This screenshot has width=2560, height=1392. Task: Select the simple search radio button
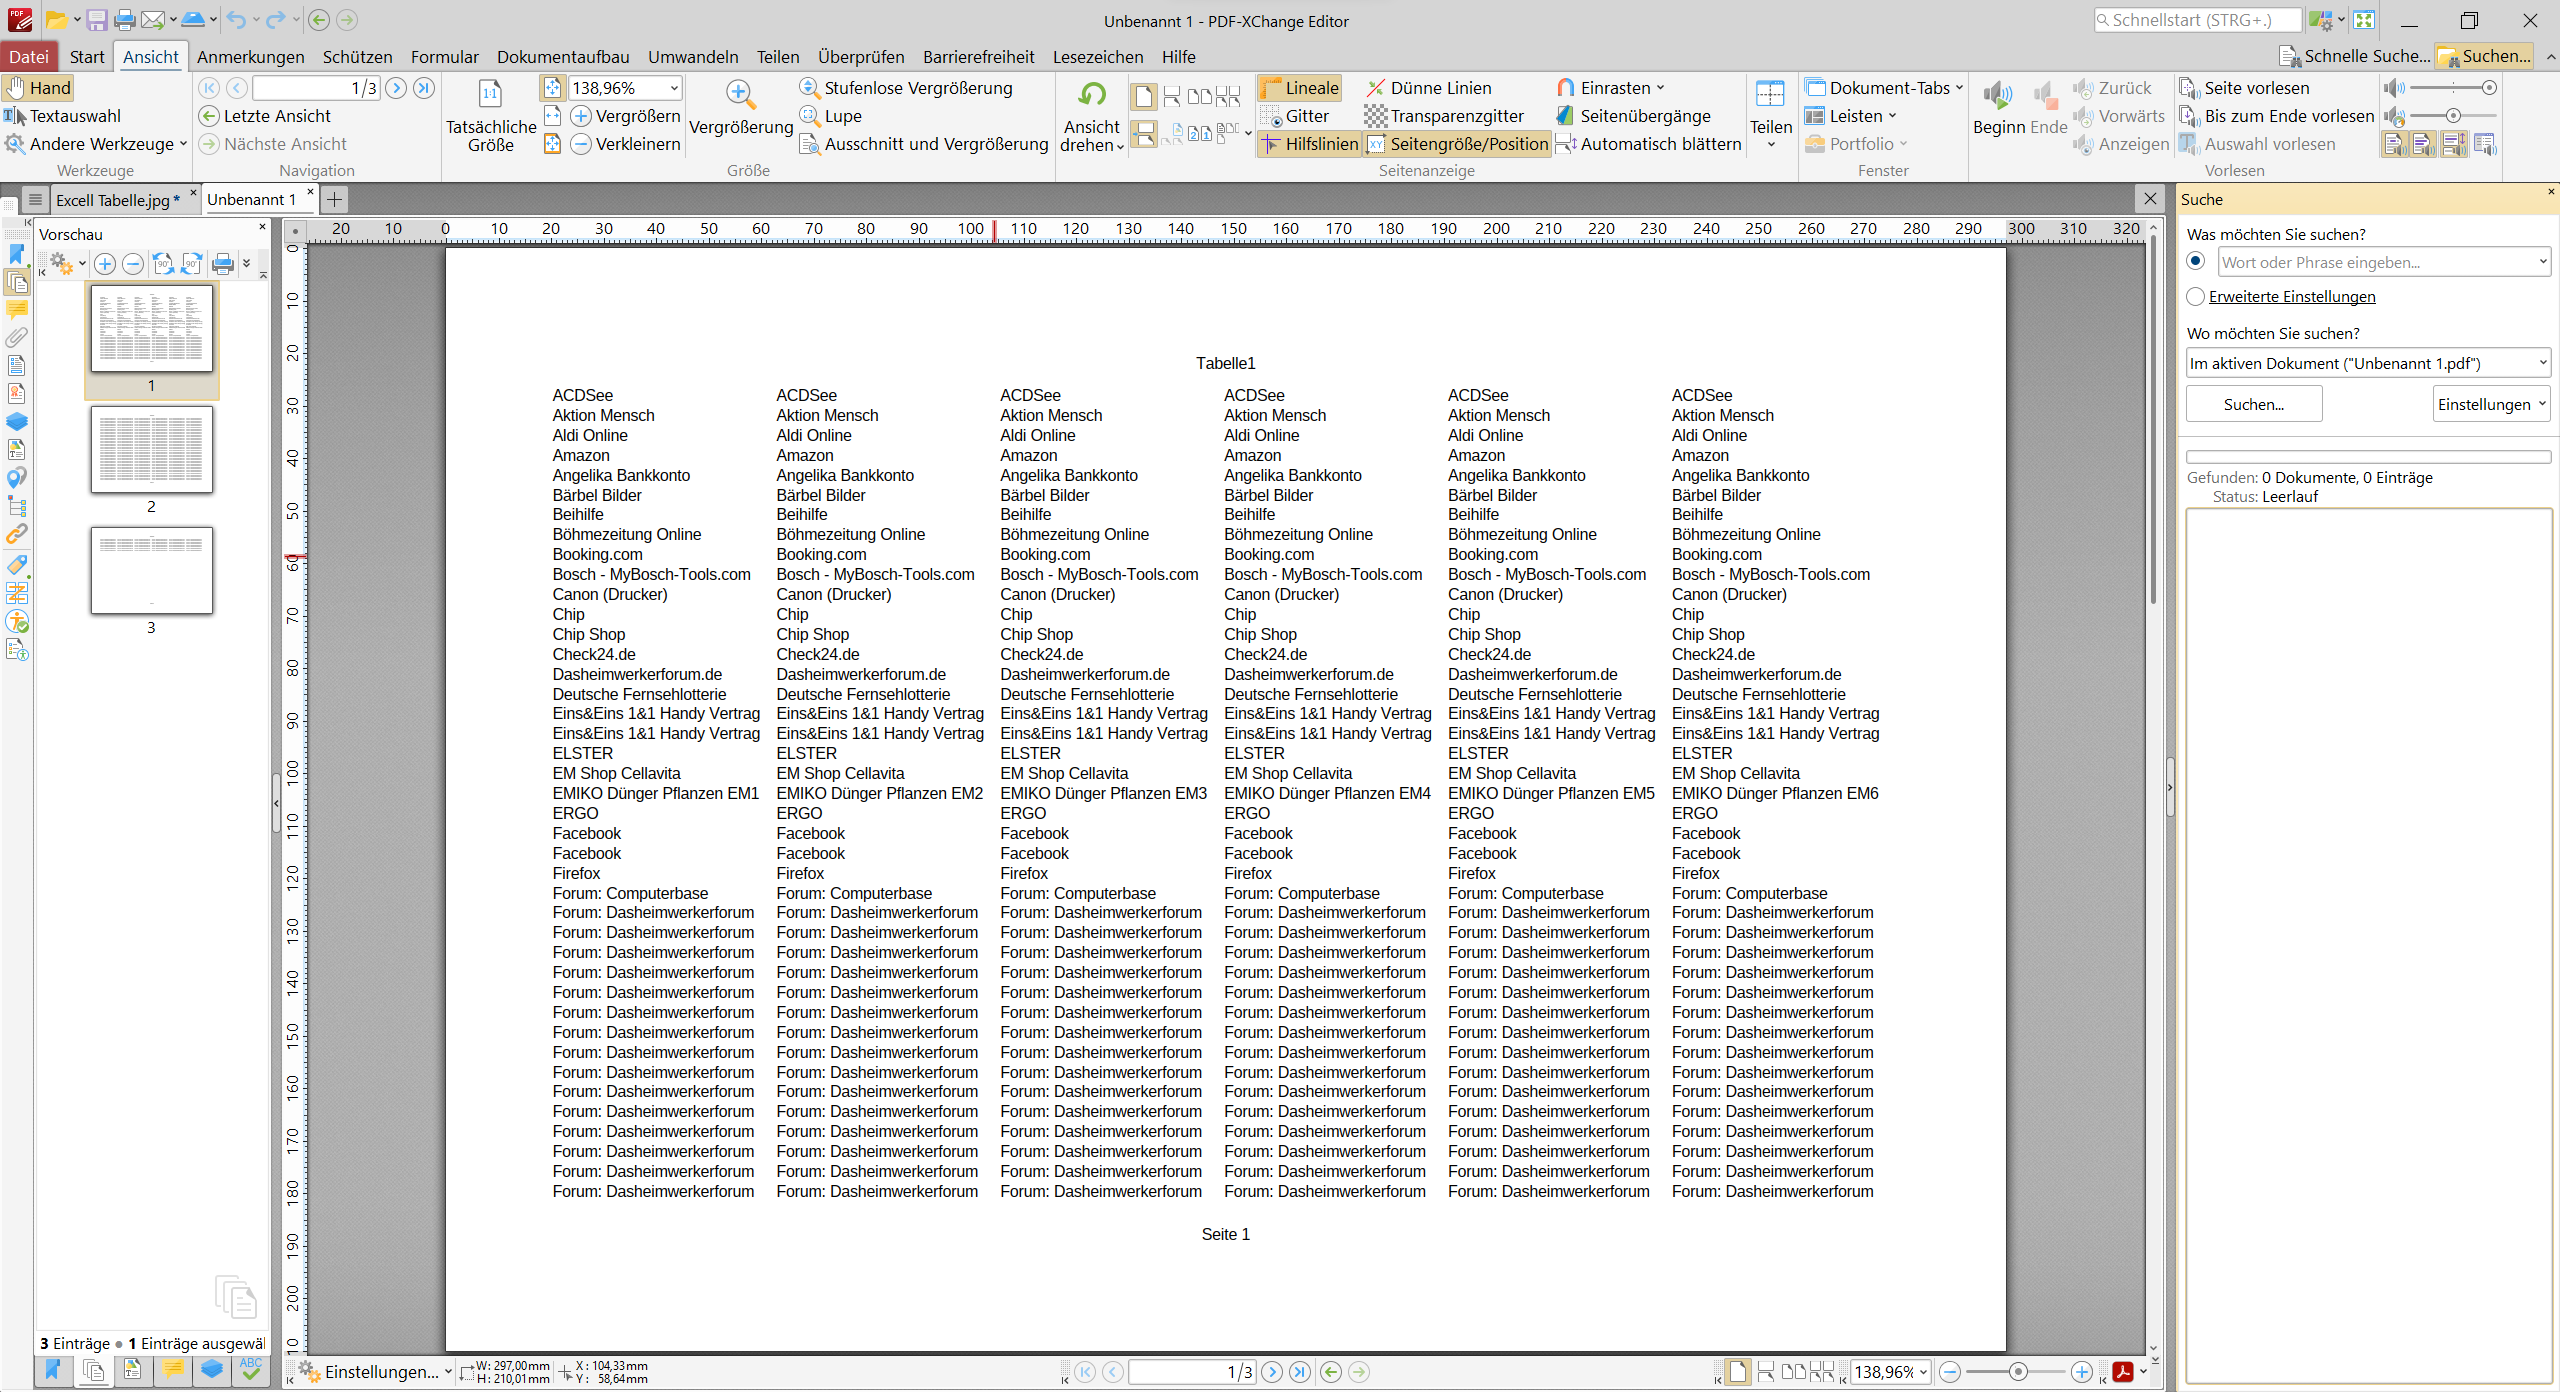click(x=2196, y=262)
